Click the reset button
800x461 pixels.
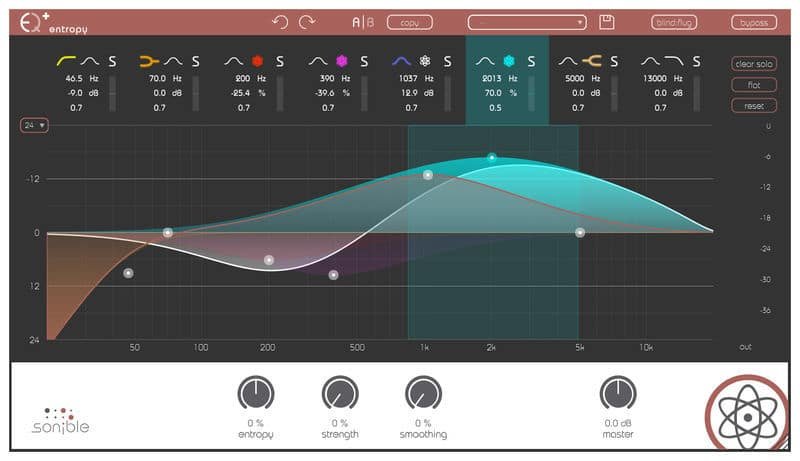click(x=754, y=106)
